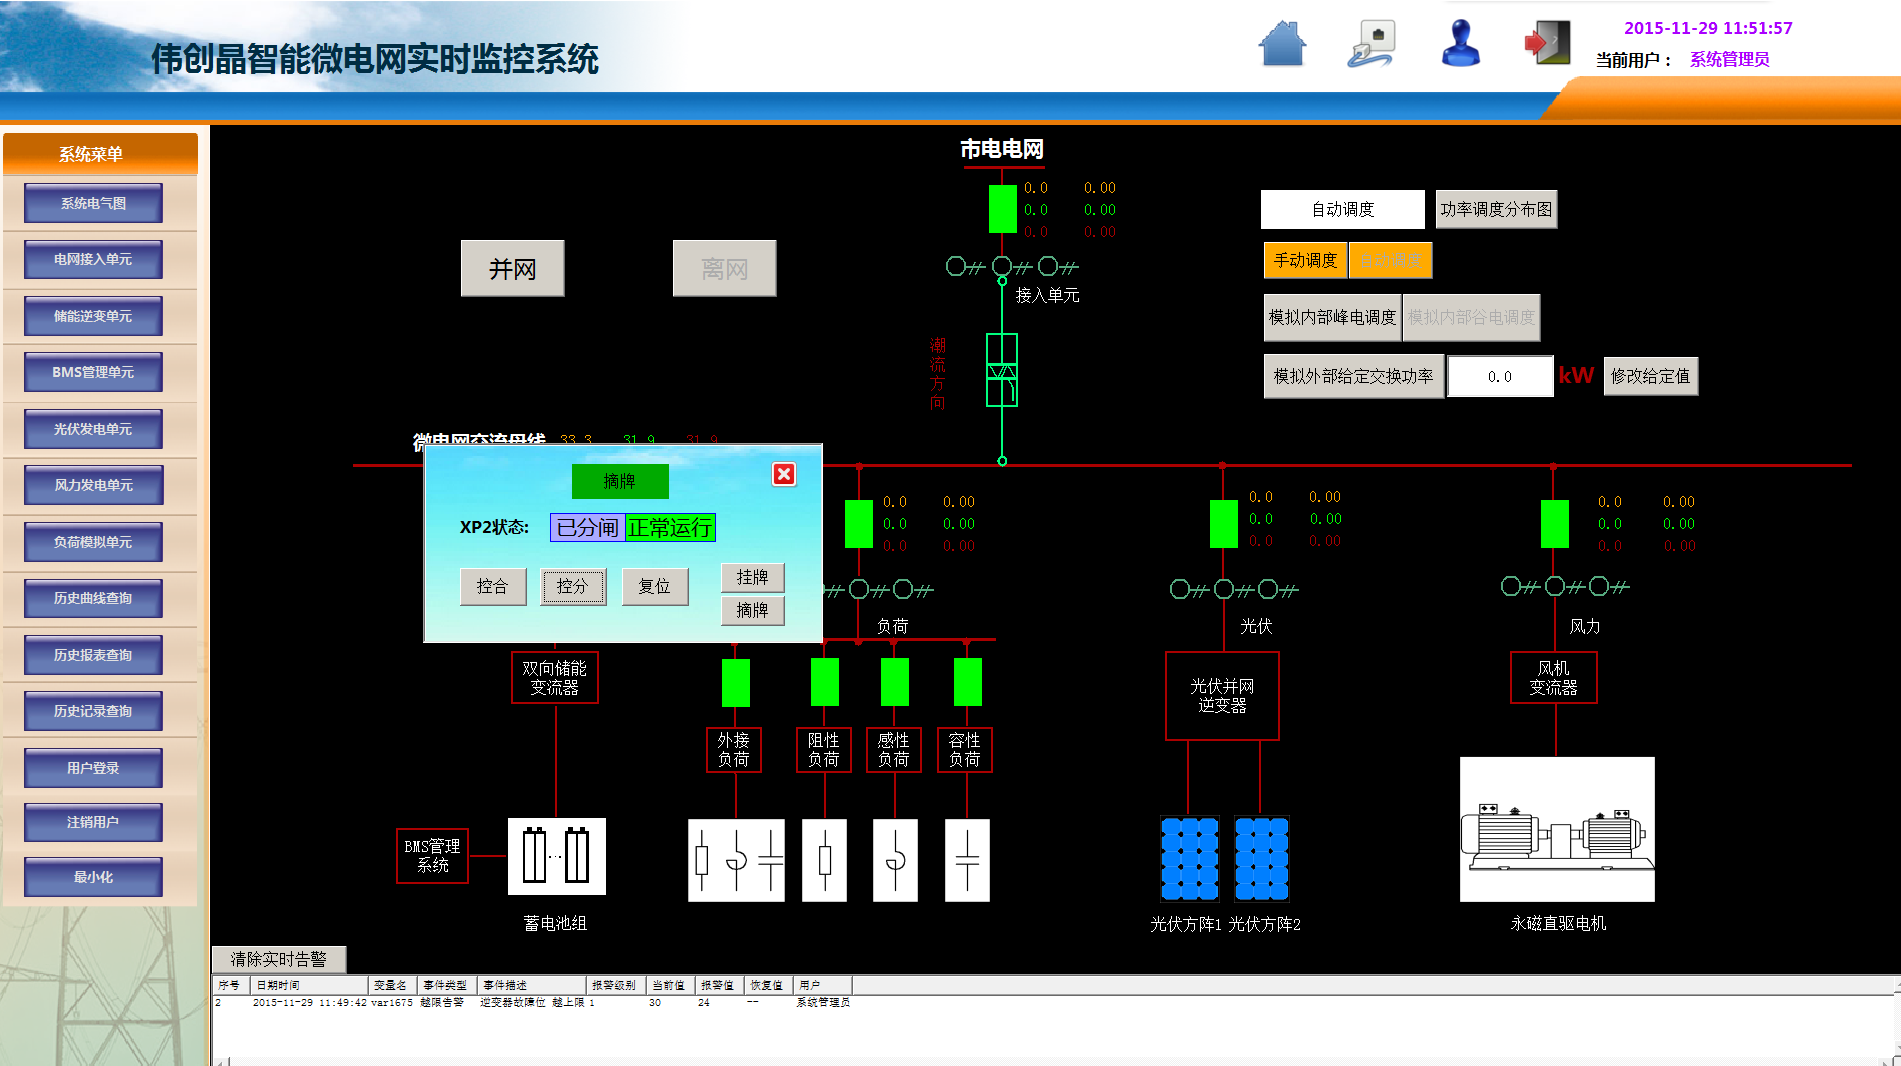Viewport: 1901px width, 1066px height.
Task: Open 历史记录查询 menu item
Action: point(93,711)
